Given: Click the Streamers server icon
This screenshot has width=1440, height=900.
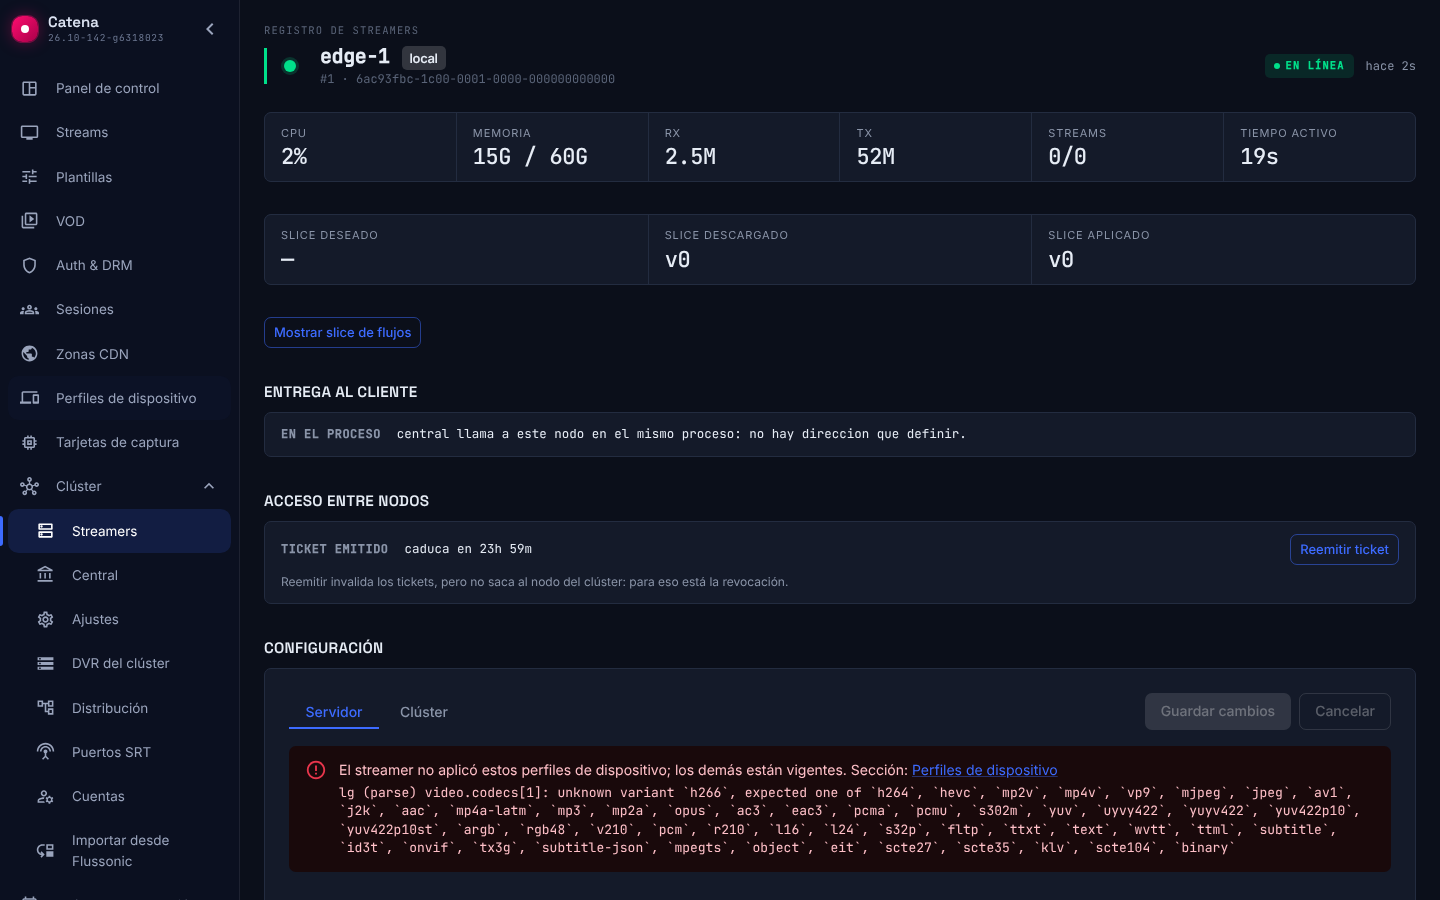Looking at the screenshot, I should [x=46, y=531].
